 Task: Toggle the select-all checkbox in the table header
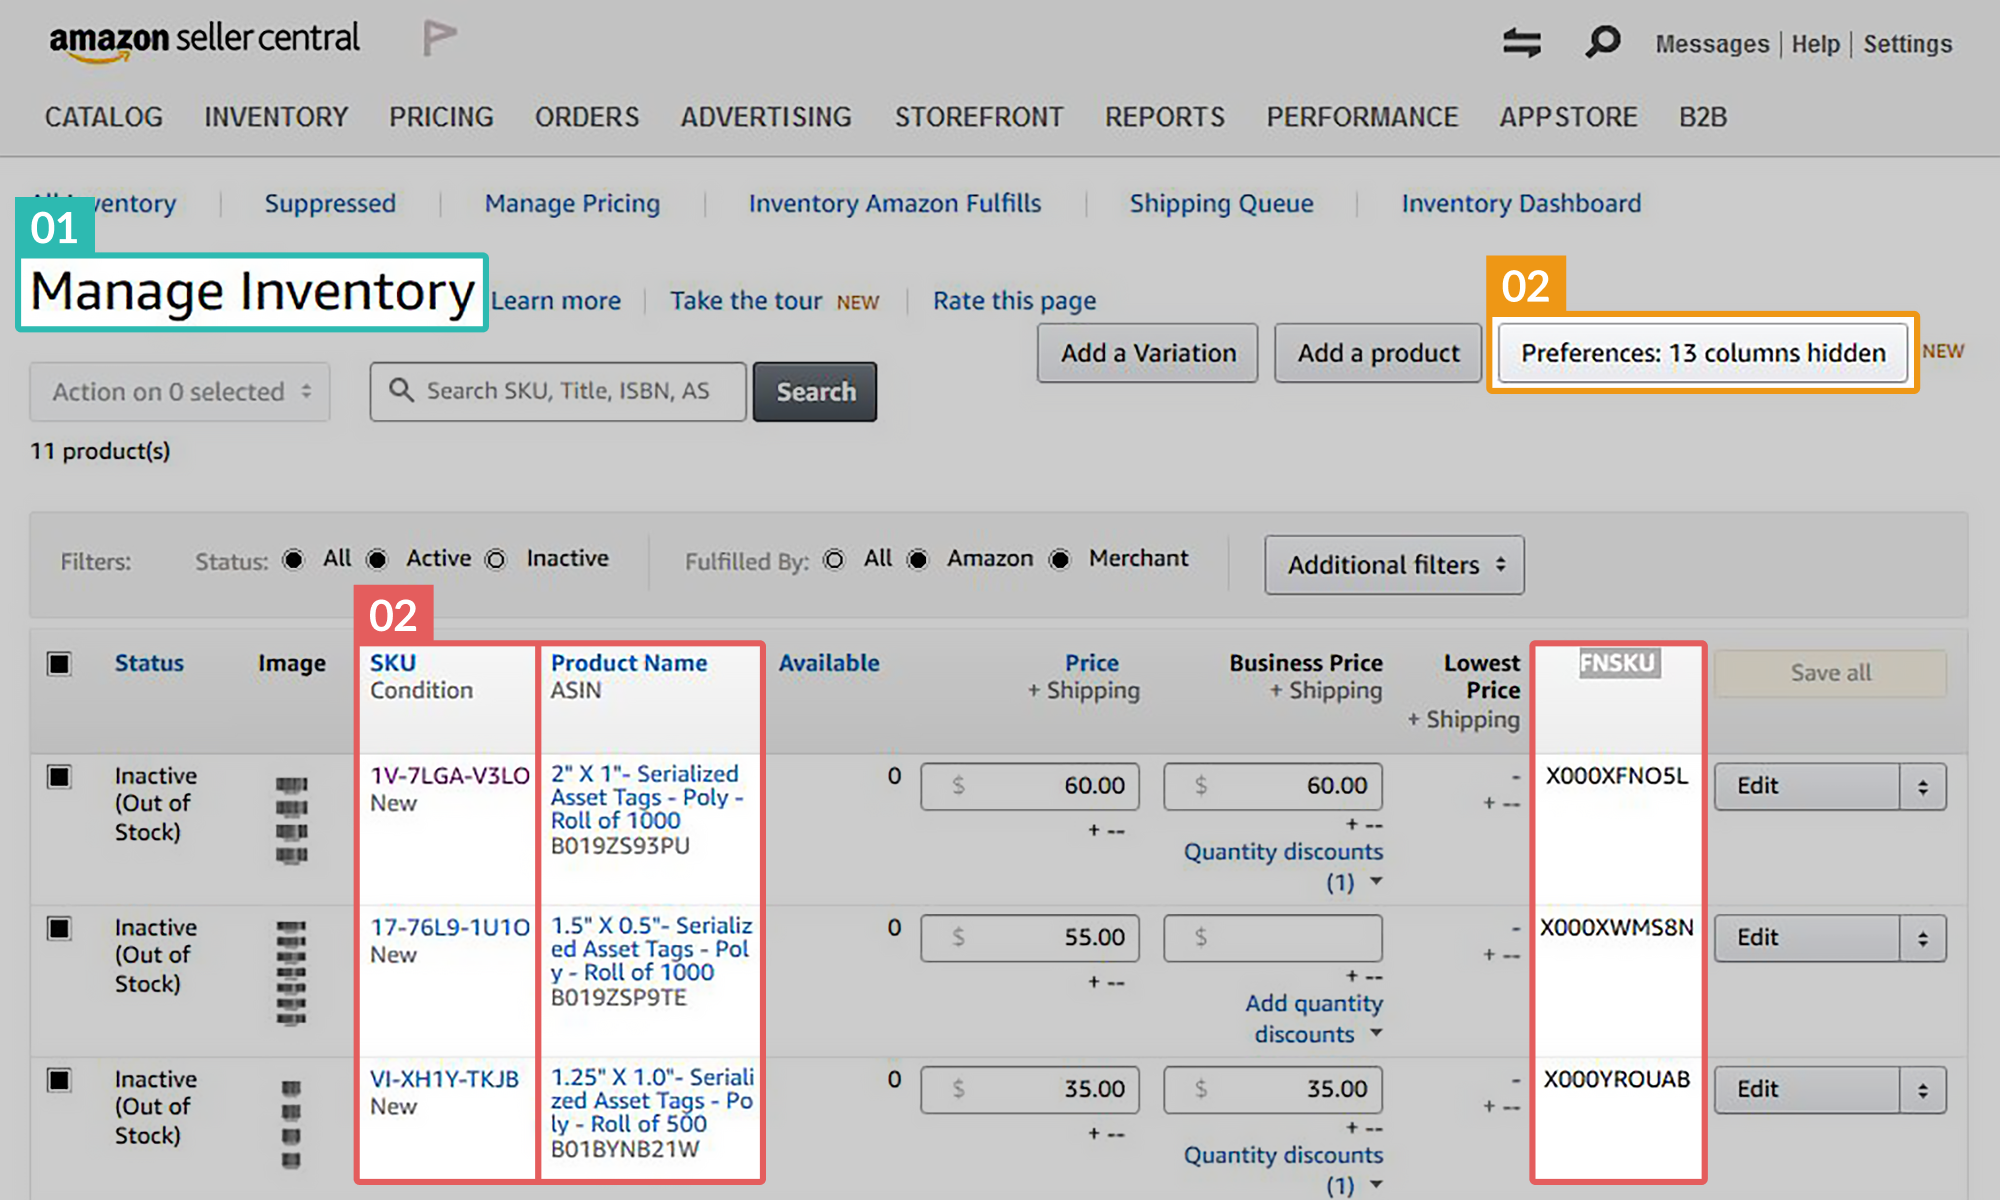point(59,662)
